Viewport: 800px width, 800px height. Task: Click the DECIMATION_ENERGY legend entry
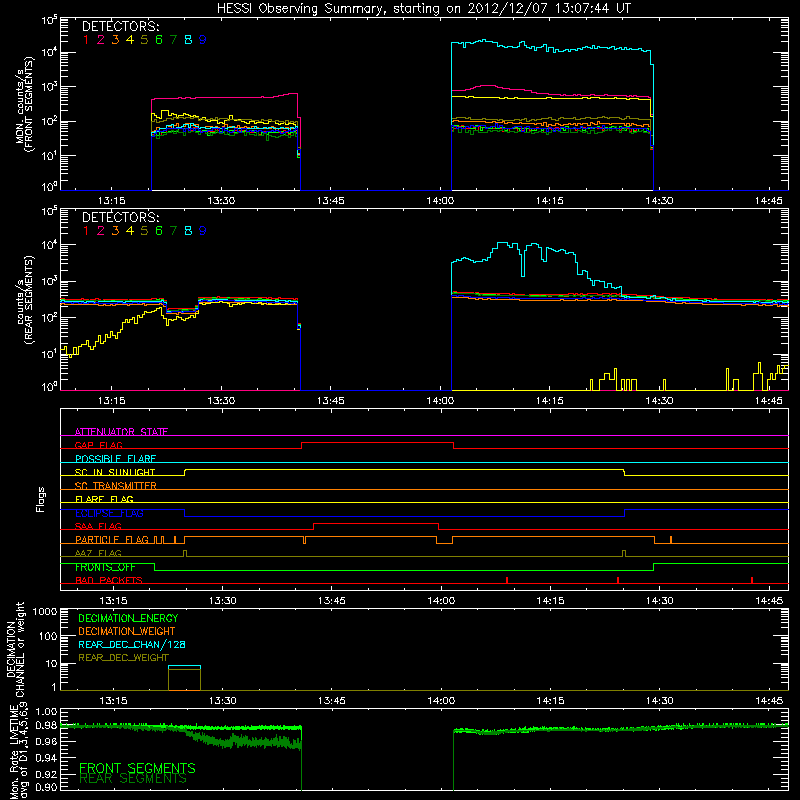pyautogui.click(x=128, y=618)
